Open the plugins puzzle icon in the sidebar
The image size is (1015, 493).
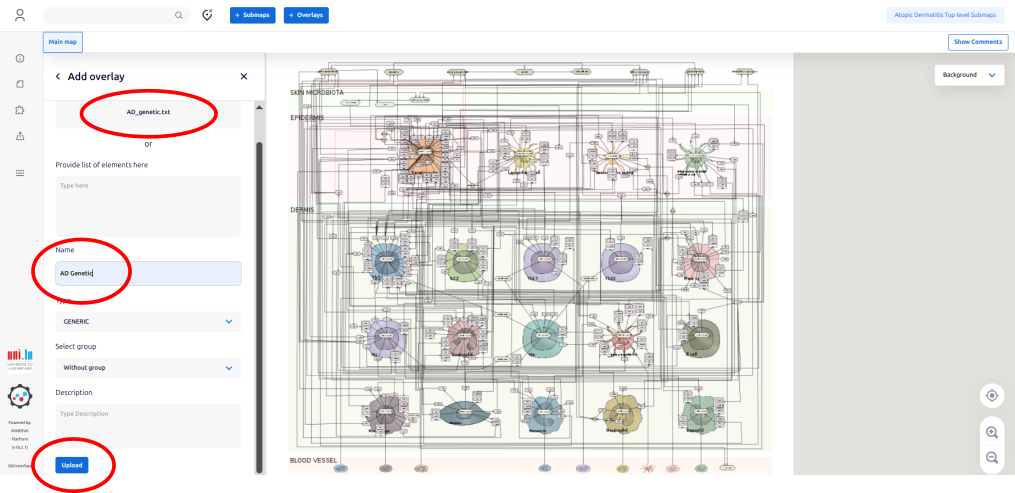click(x=20, y=109)
